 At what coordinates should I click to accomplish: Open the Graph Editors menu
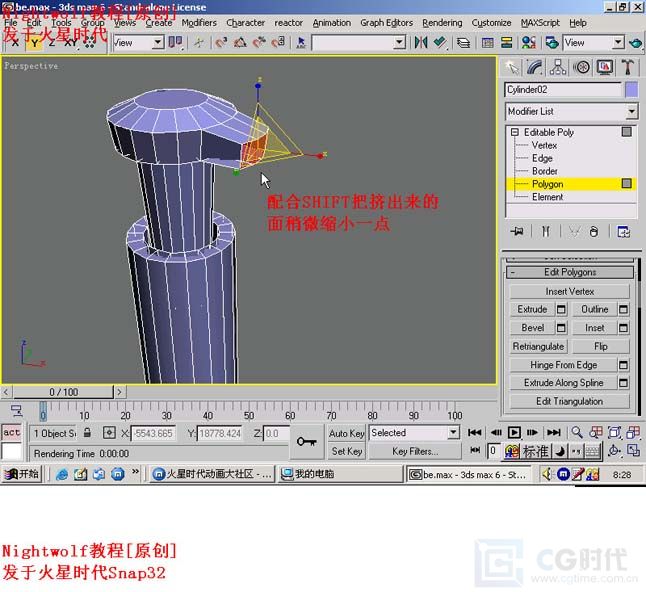386,23
